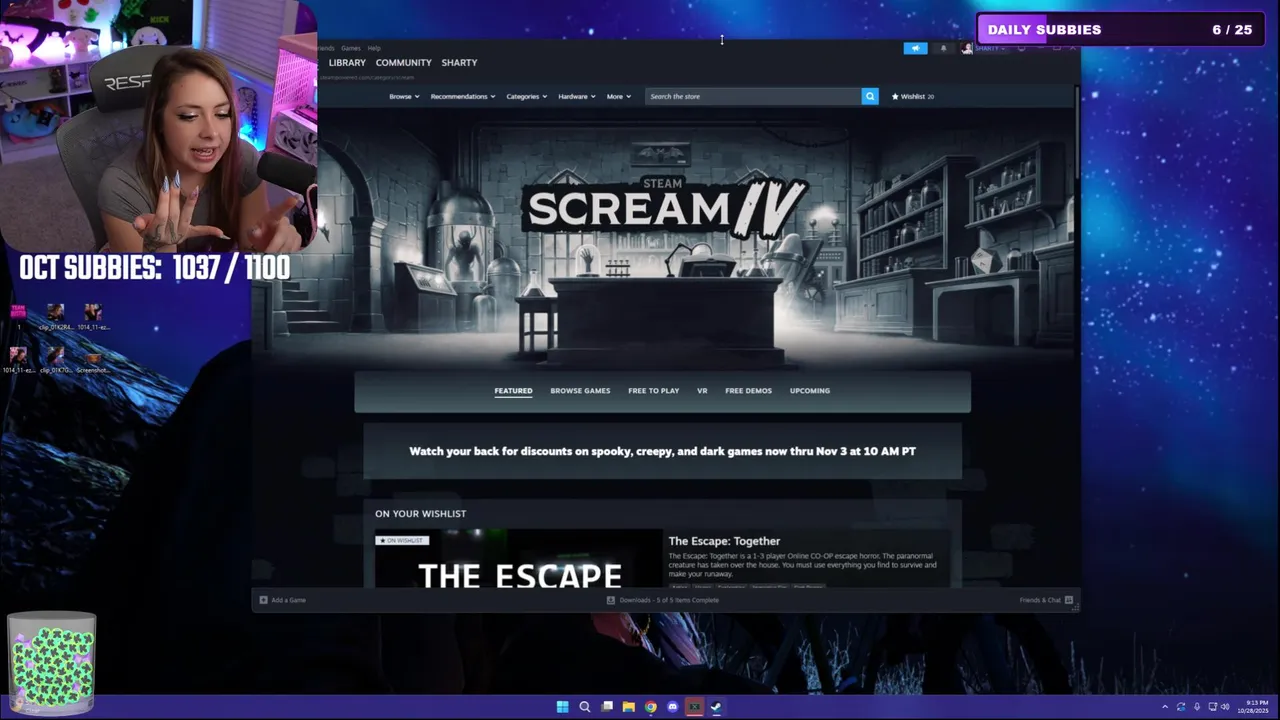
Task: Select the pink desktop icon labeled 1
Action: 18,316
